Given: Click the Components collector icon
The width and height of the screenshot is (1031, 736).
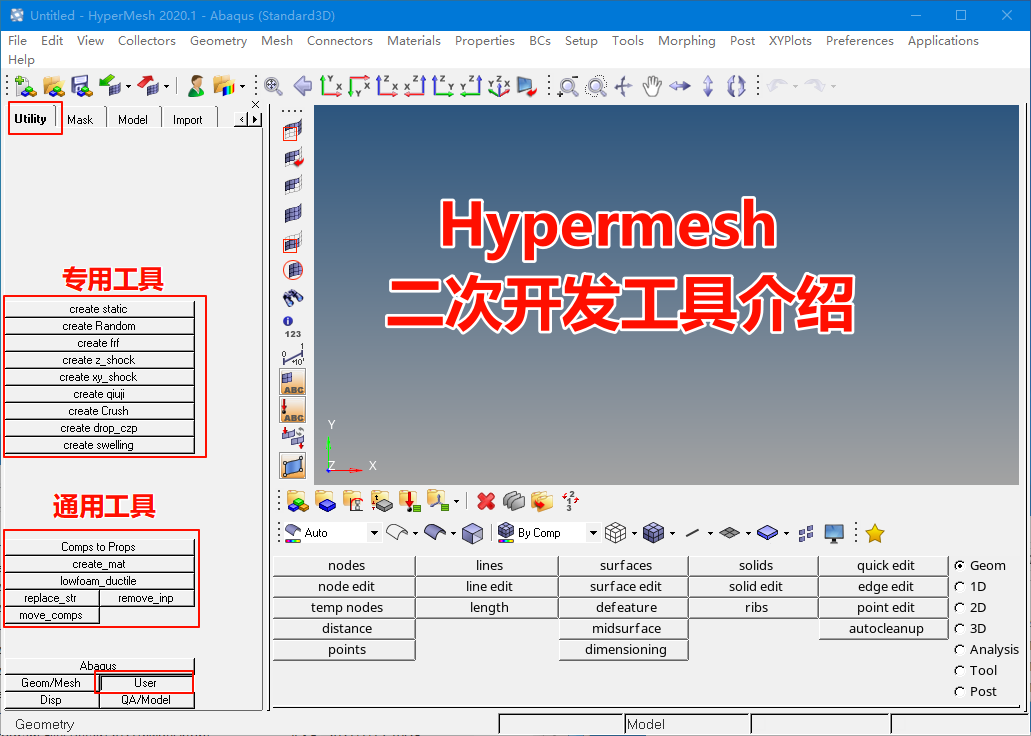Looking at the screenshot, I should [x=325, y=501].
